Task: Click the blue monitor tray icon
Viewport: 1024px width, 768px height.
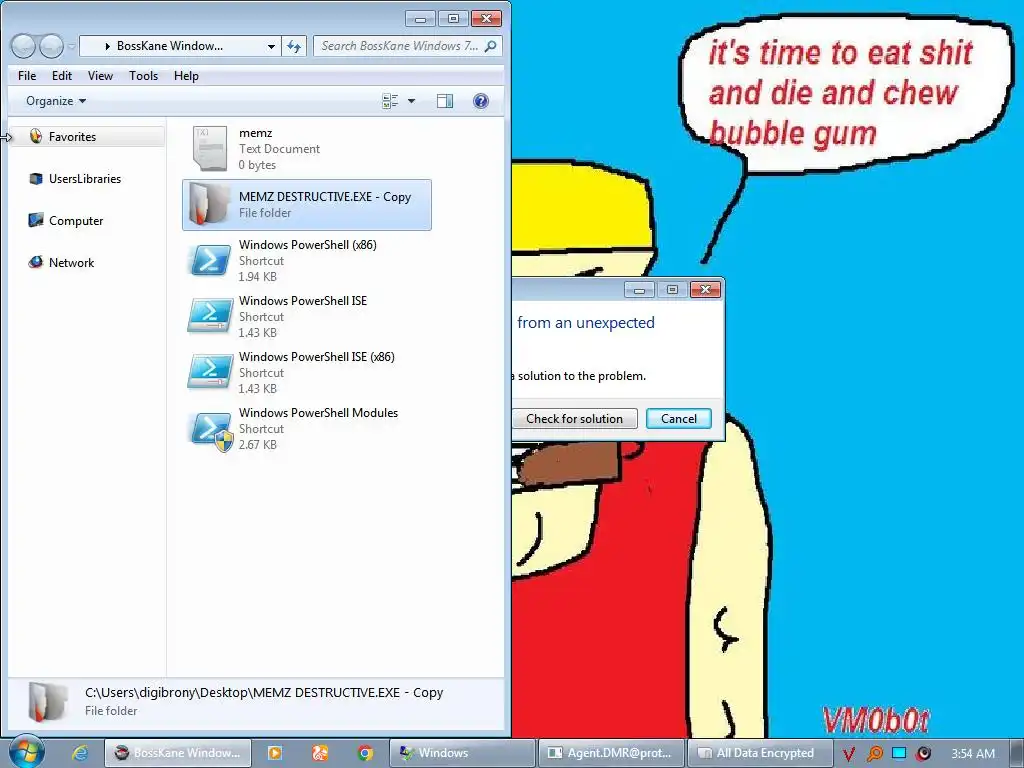Action: coord(899,753)
